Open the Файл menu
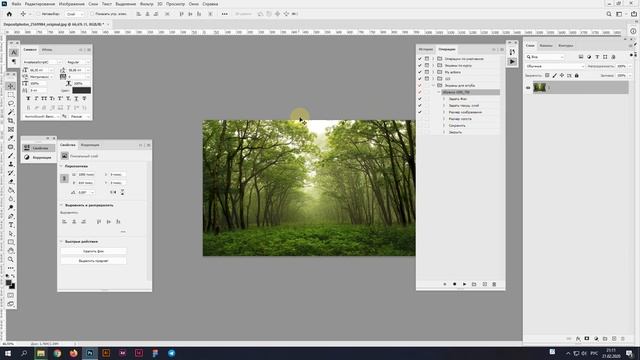 pyautogui.click(x=16, y=4)
